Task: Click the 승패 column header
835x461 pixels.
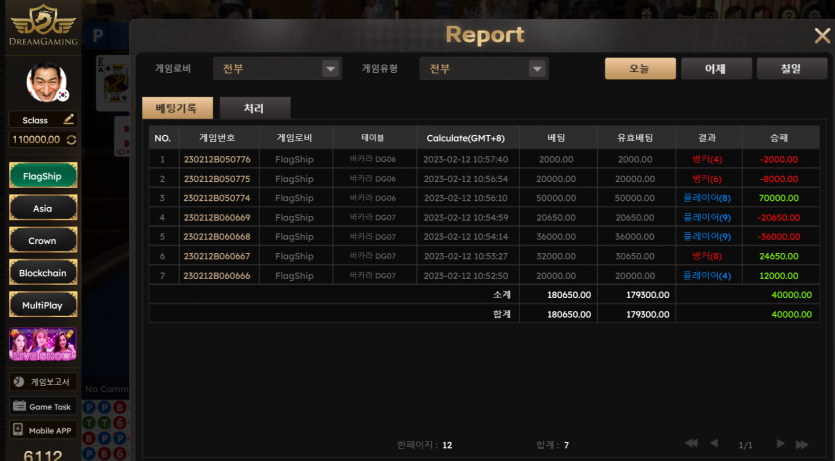Action: [779, 138]
